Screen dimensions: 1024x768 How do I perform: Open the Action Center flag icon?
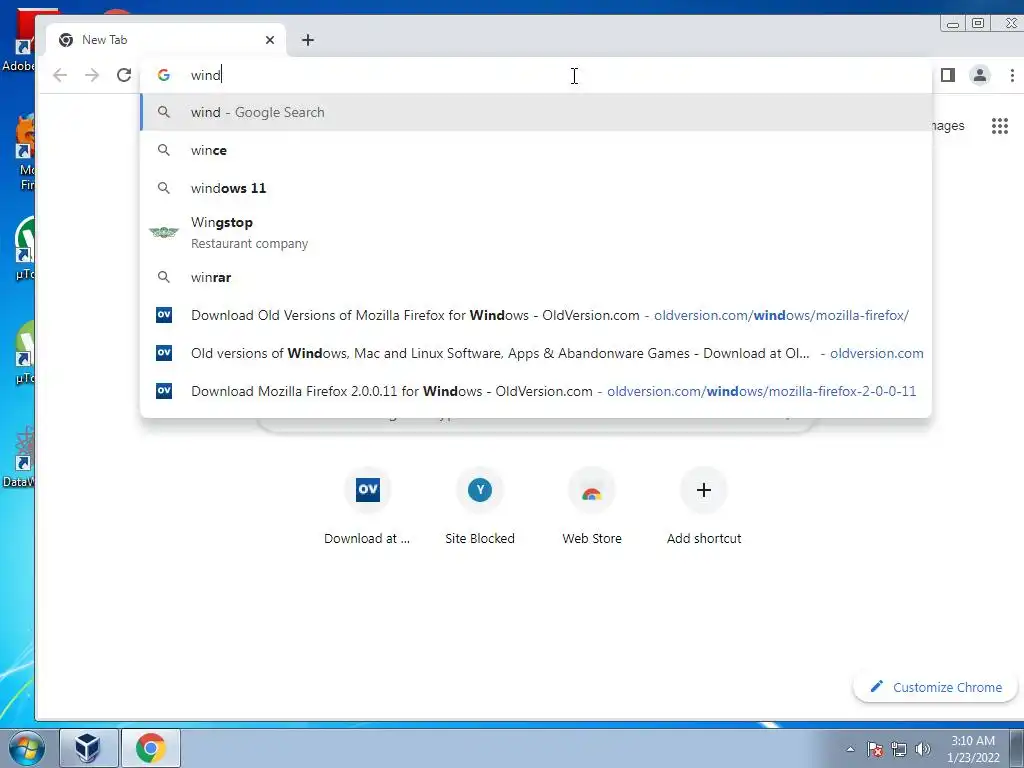pyautogui.click(x=875, y=749)
